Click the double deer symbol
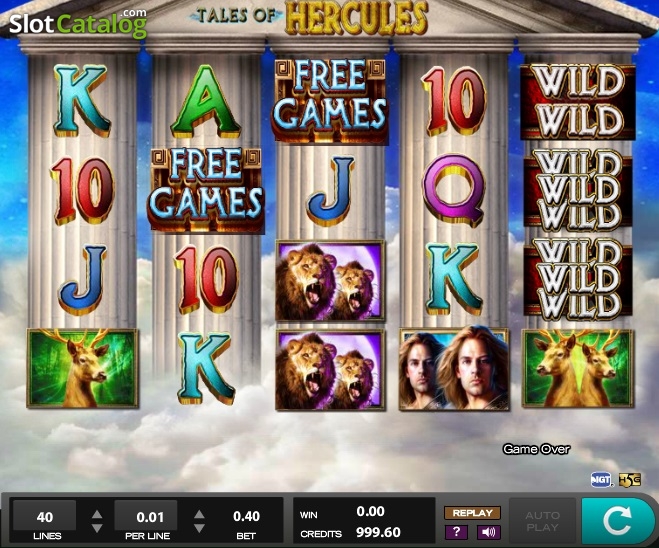Image resolution: width=659 pixels, height=548 pixels. tap(578, 369)
